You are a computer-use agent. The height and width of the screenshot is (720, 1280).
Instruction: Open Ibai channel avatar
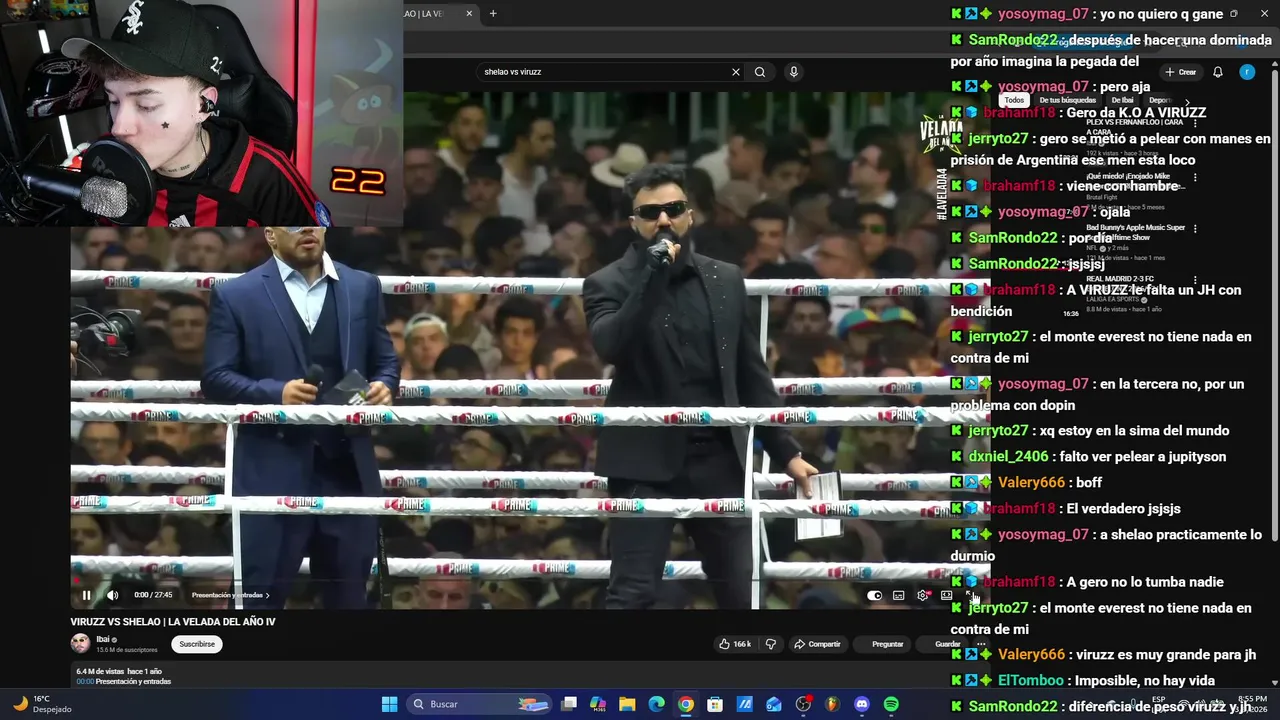pyautogui.click(x=80, y=643)
